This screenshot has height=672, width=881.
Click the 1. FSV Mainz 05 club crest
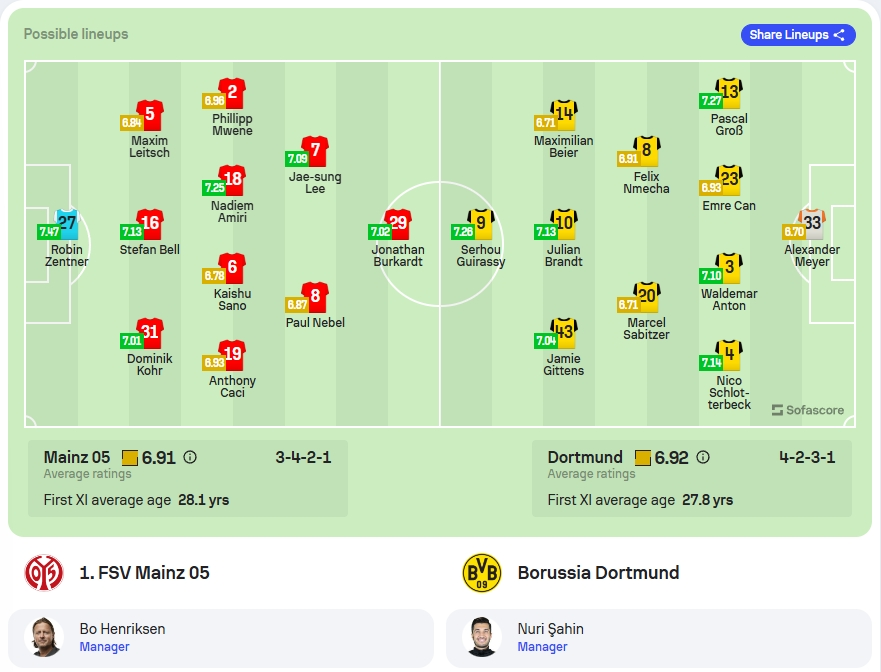(44, 573)
